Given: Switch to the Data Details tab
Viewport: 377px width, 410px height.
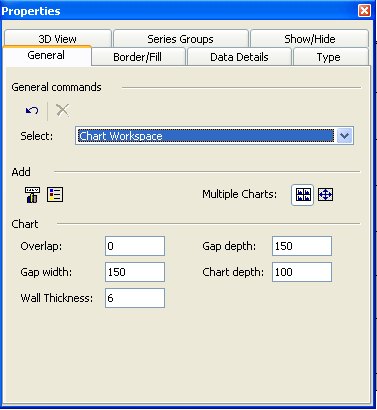Looking at the screenshot, I should click(239, 57).
